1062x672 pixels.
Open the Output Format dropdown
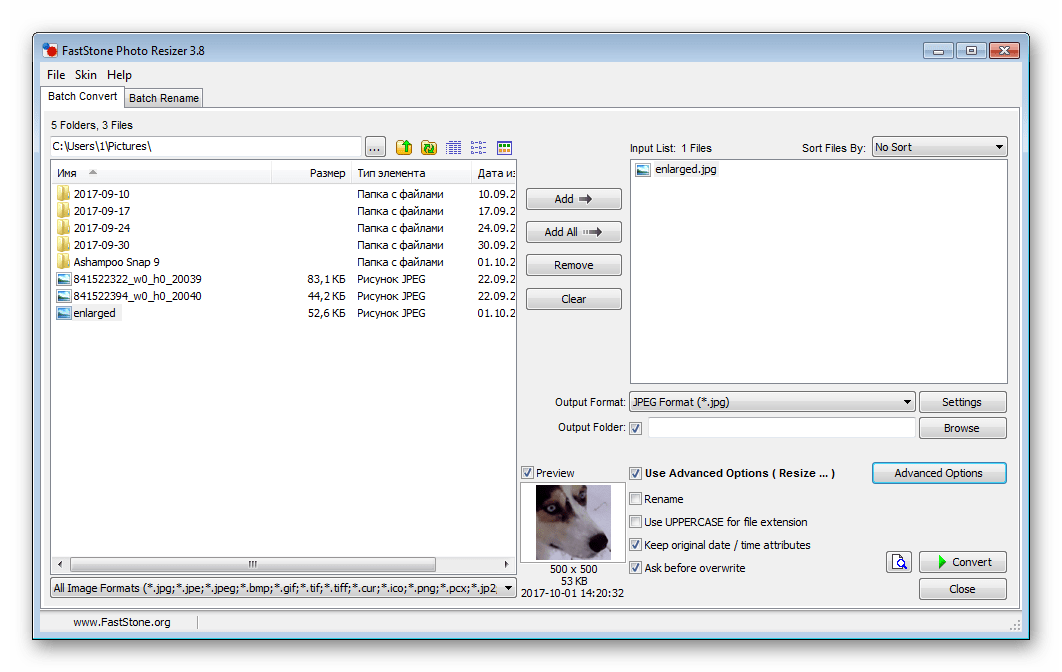pyautogui.click(x=772, y=402)
